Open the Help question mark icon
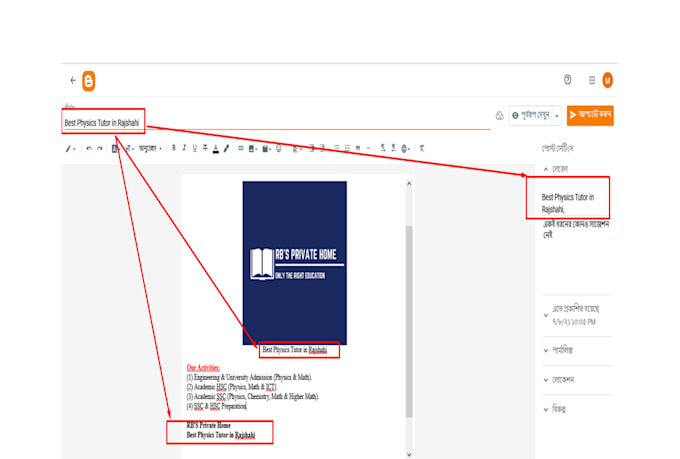 pyautogui.click(x=567, y=80)
